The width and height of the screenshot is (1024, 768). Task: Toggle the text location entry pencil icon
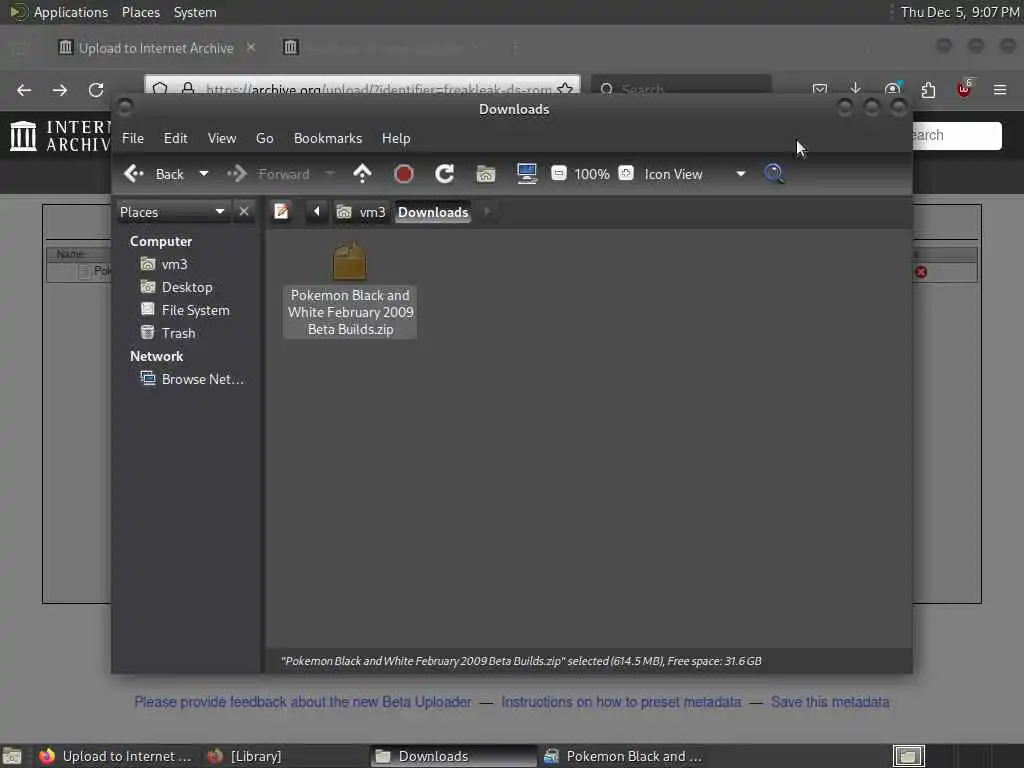[x=281, y=212]
